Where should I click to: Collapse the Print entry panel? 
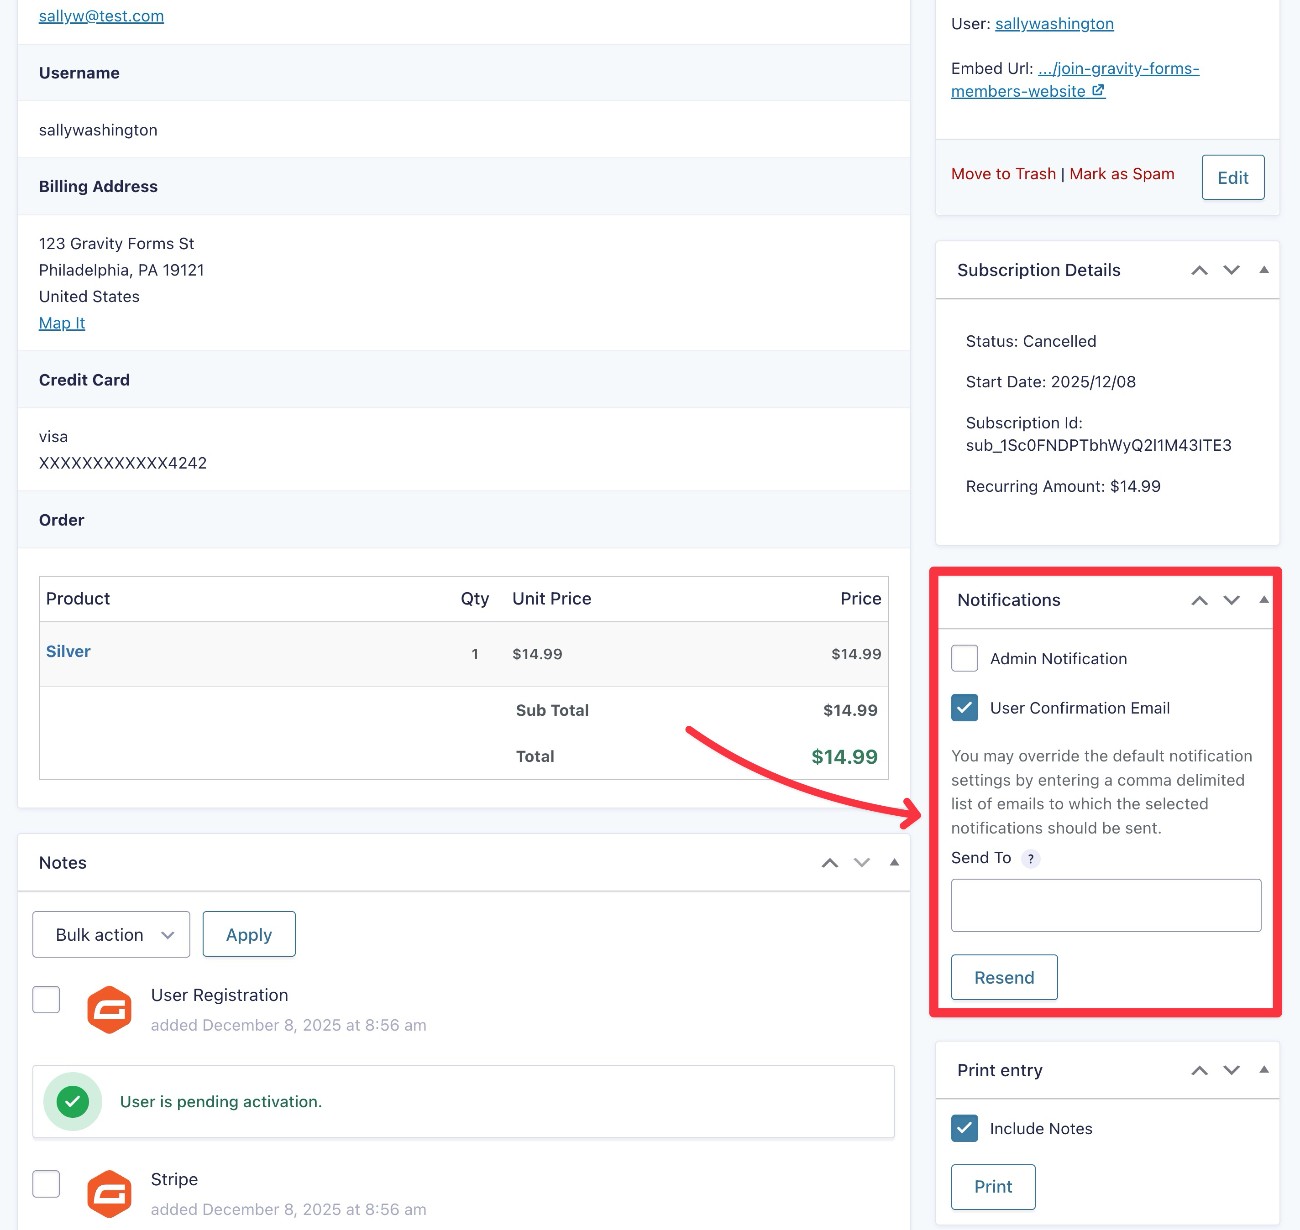point(1264,1070)
